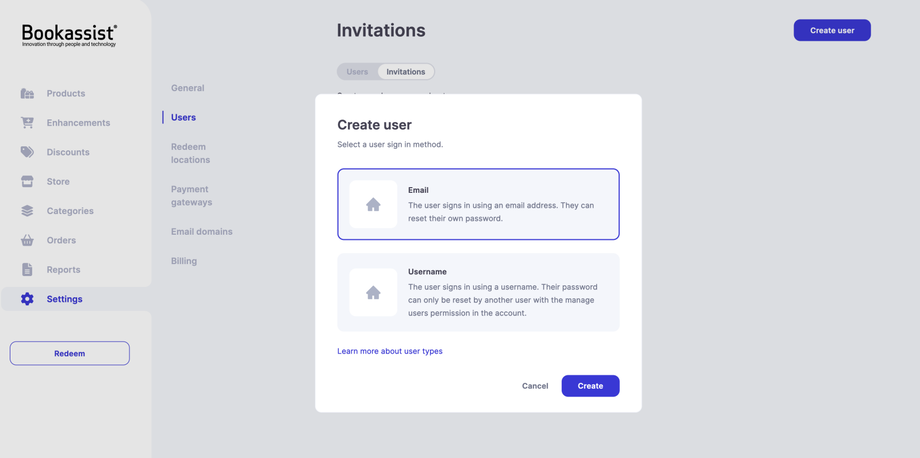Click the Reports document icon
Viewport: 920px width, 458px height.
(x=27, y=270)
